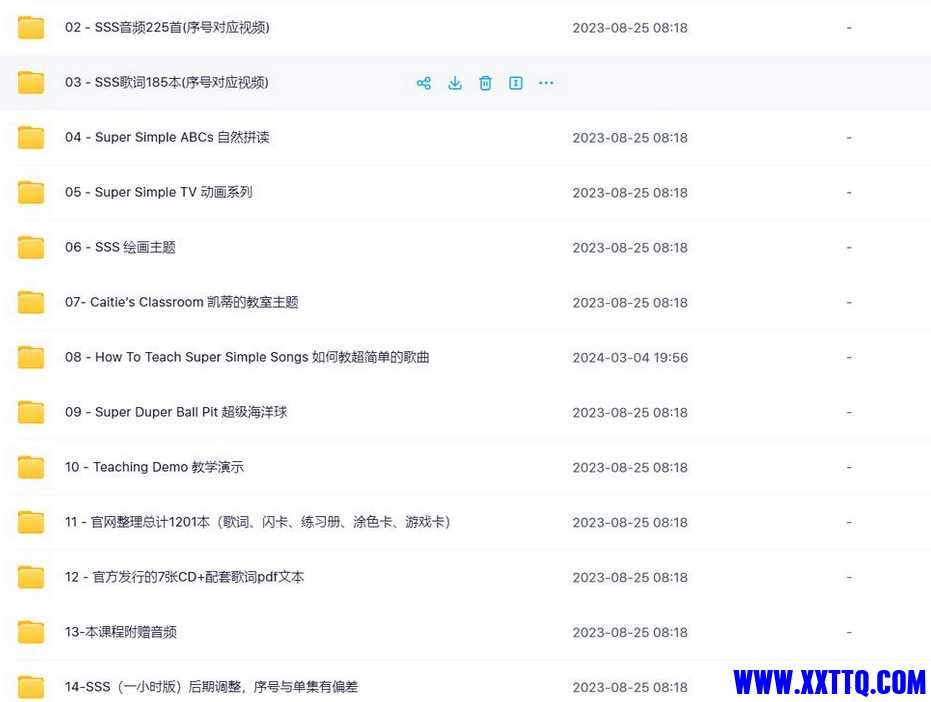The height and width of the screenshot is (702, 931).
Task: Click date 2023-08-25 08:18 of 04 - Super Simple ABCs
Action: click(x=631, y=138)
